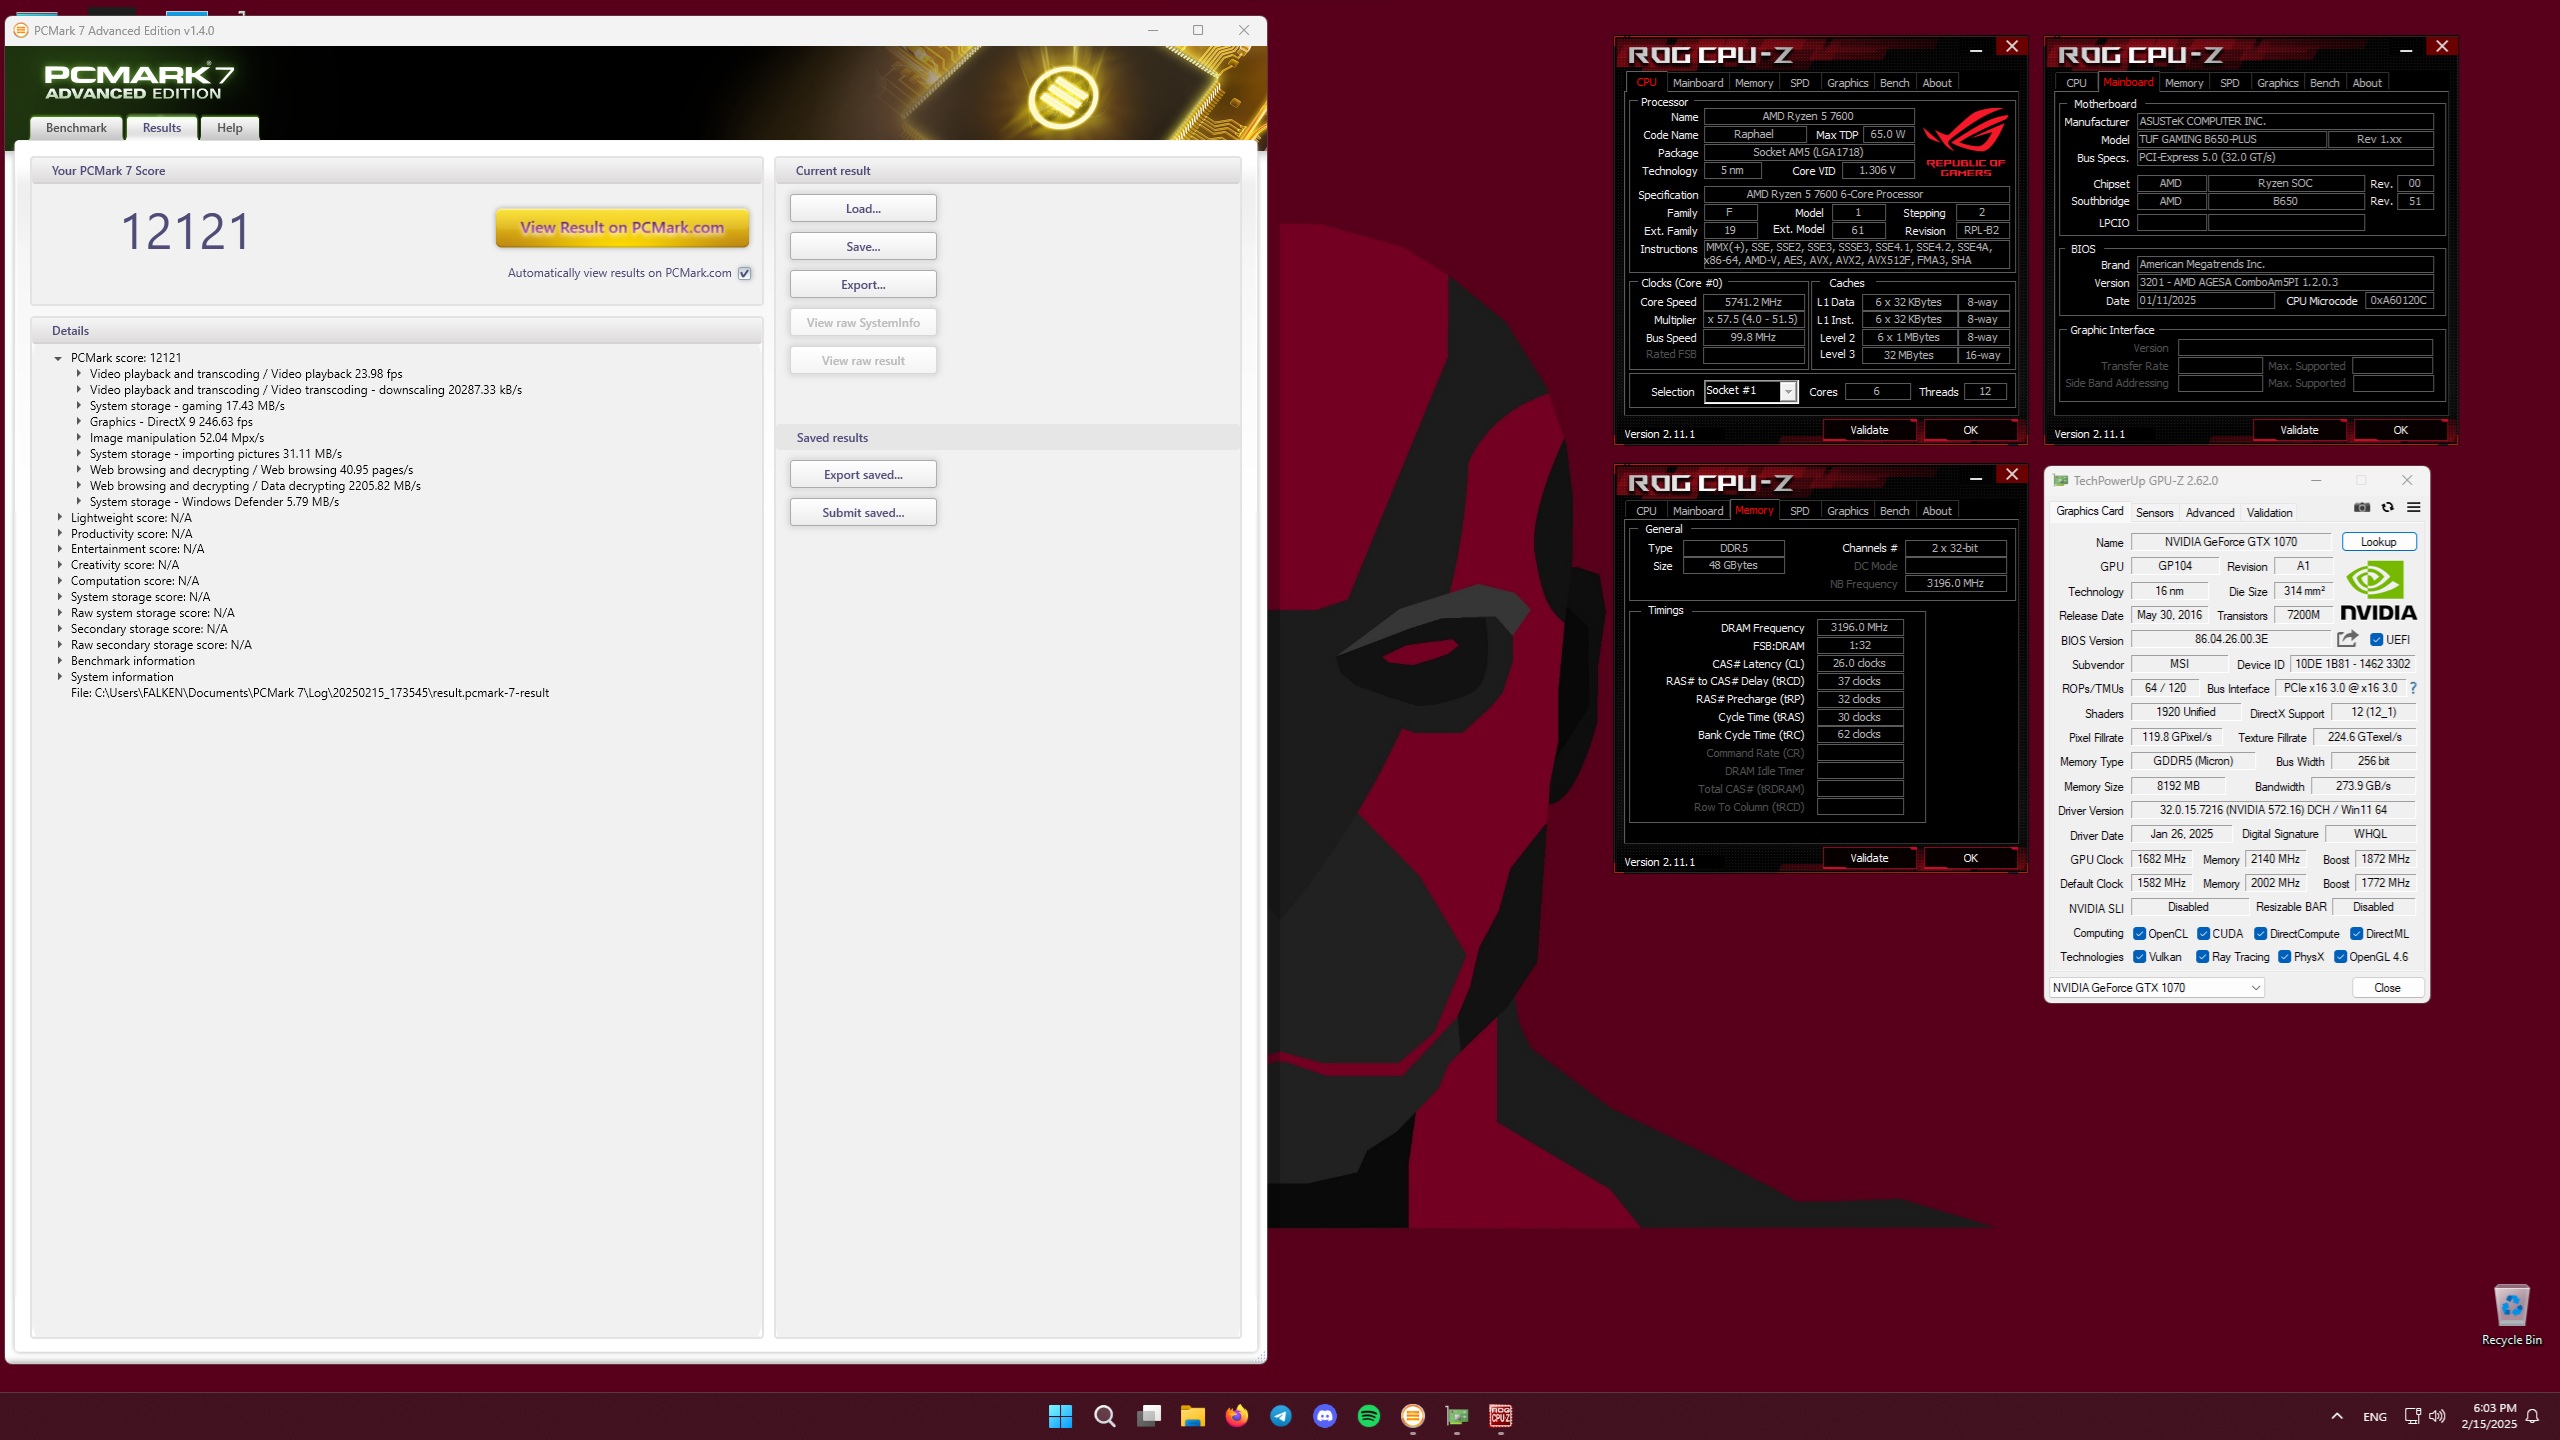
Task: Open Spotify from taskbar
Action: pos(1369,1416)
